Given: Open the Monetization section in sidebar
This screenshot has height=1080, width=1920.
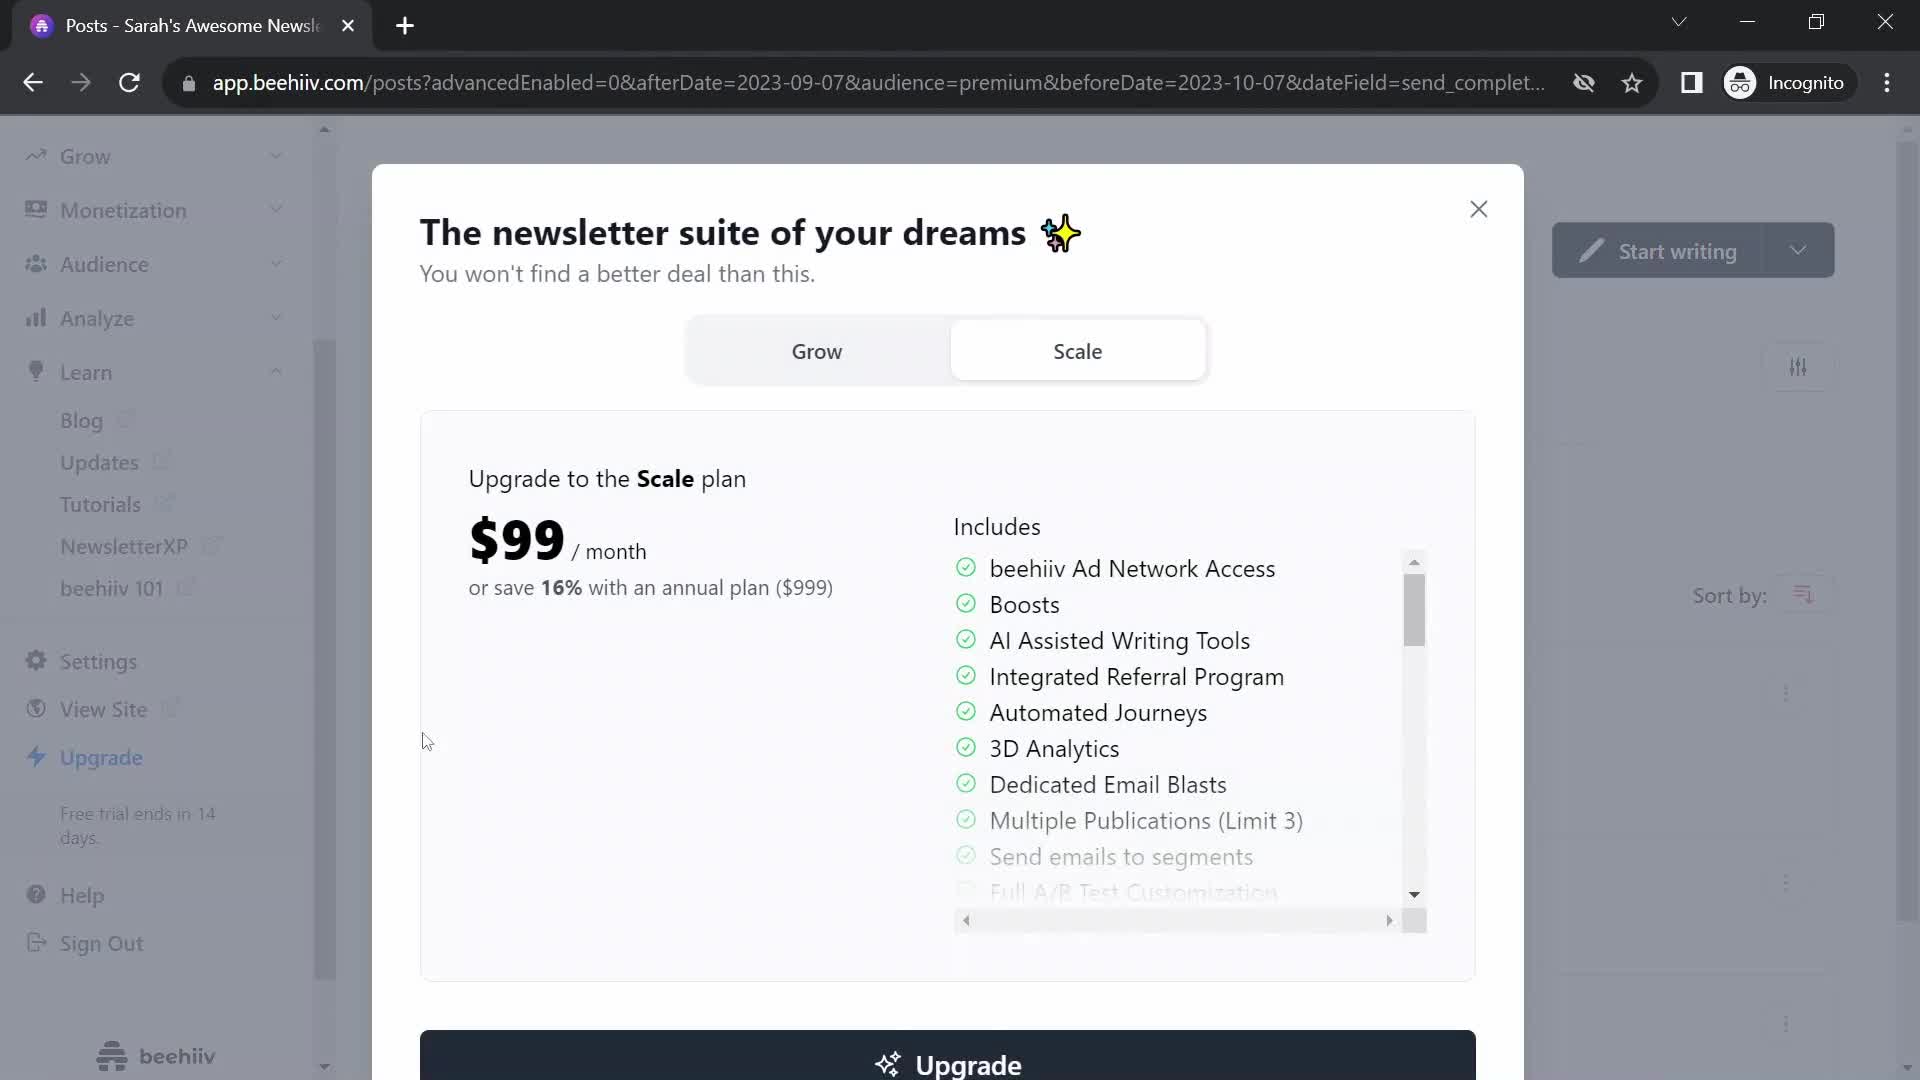Looking at the screenshot, I should coord(123,210).
